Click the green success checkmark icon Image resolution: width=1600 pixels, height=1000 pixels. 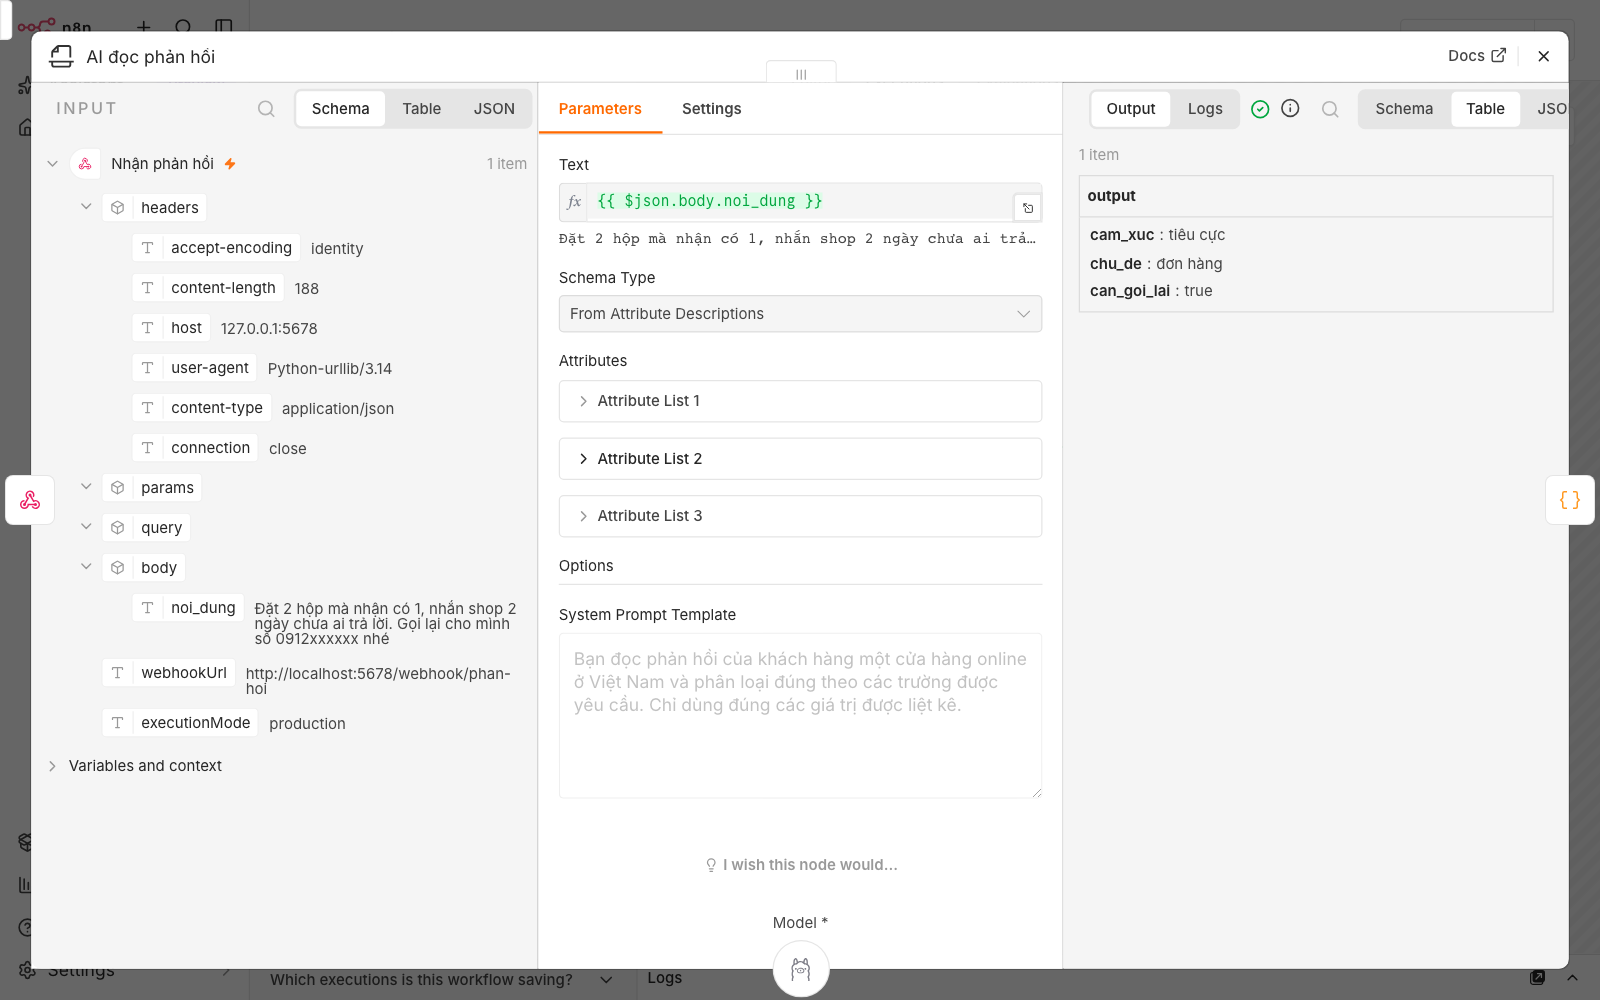(1260, 109)
